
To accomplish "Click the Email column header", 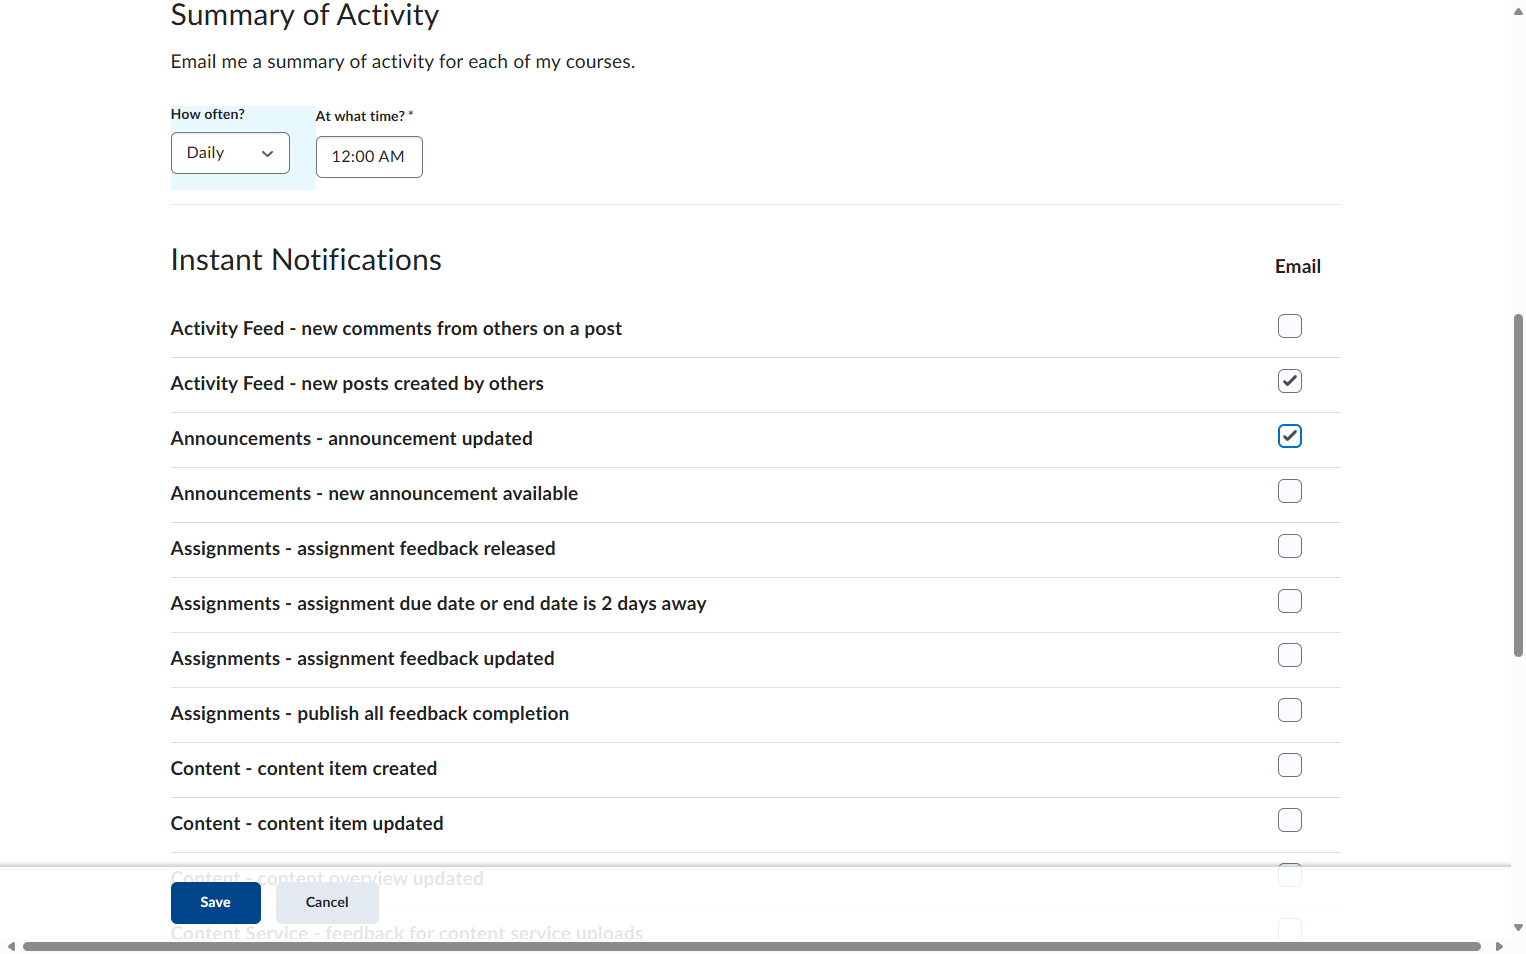I will click(1298, 267).
